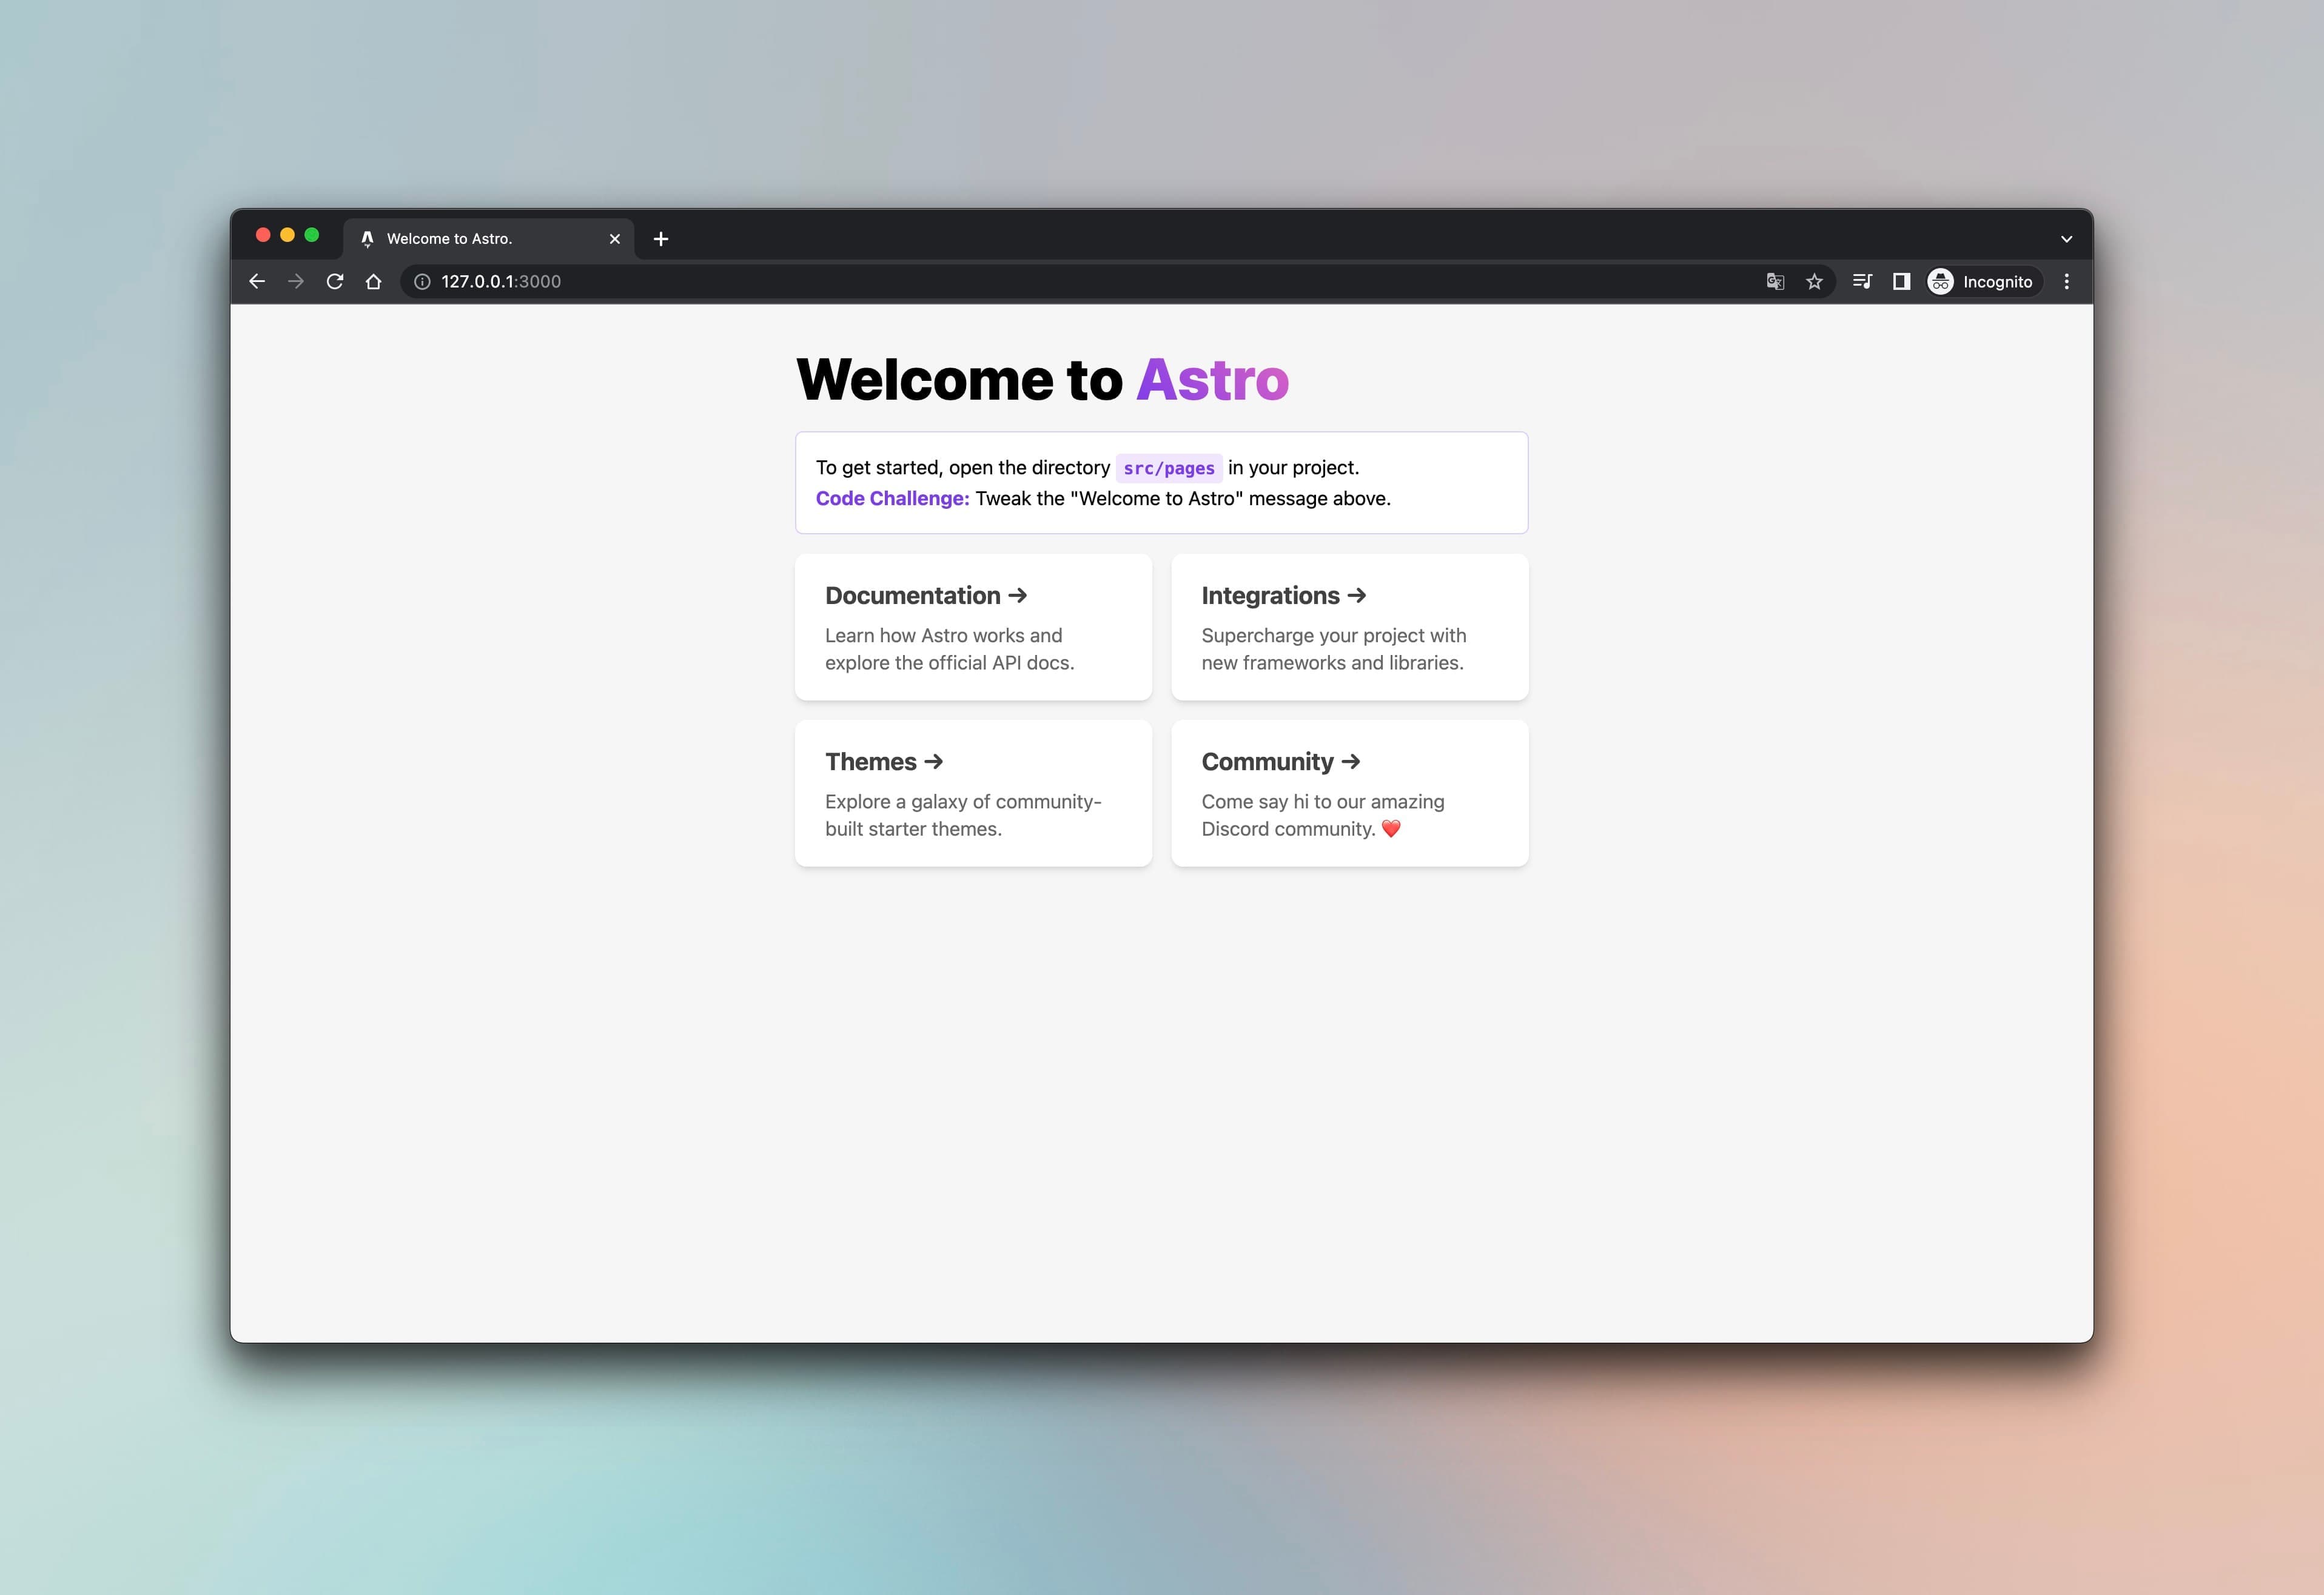The image size is (2324, 1595).
Task: Click the arrow beside Community title
Action: coord(1351,761)
